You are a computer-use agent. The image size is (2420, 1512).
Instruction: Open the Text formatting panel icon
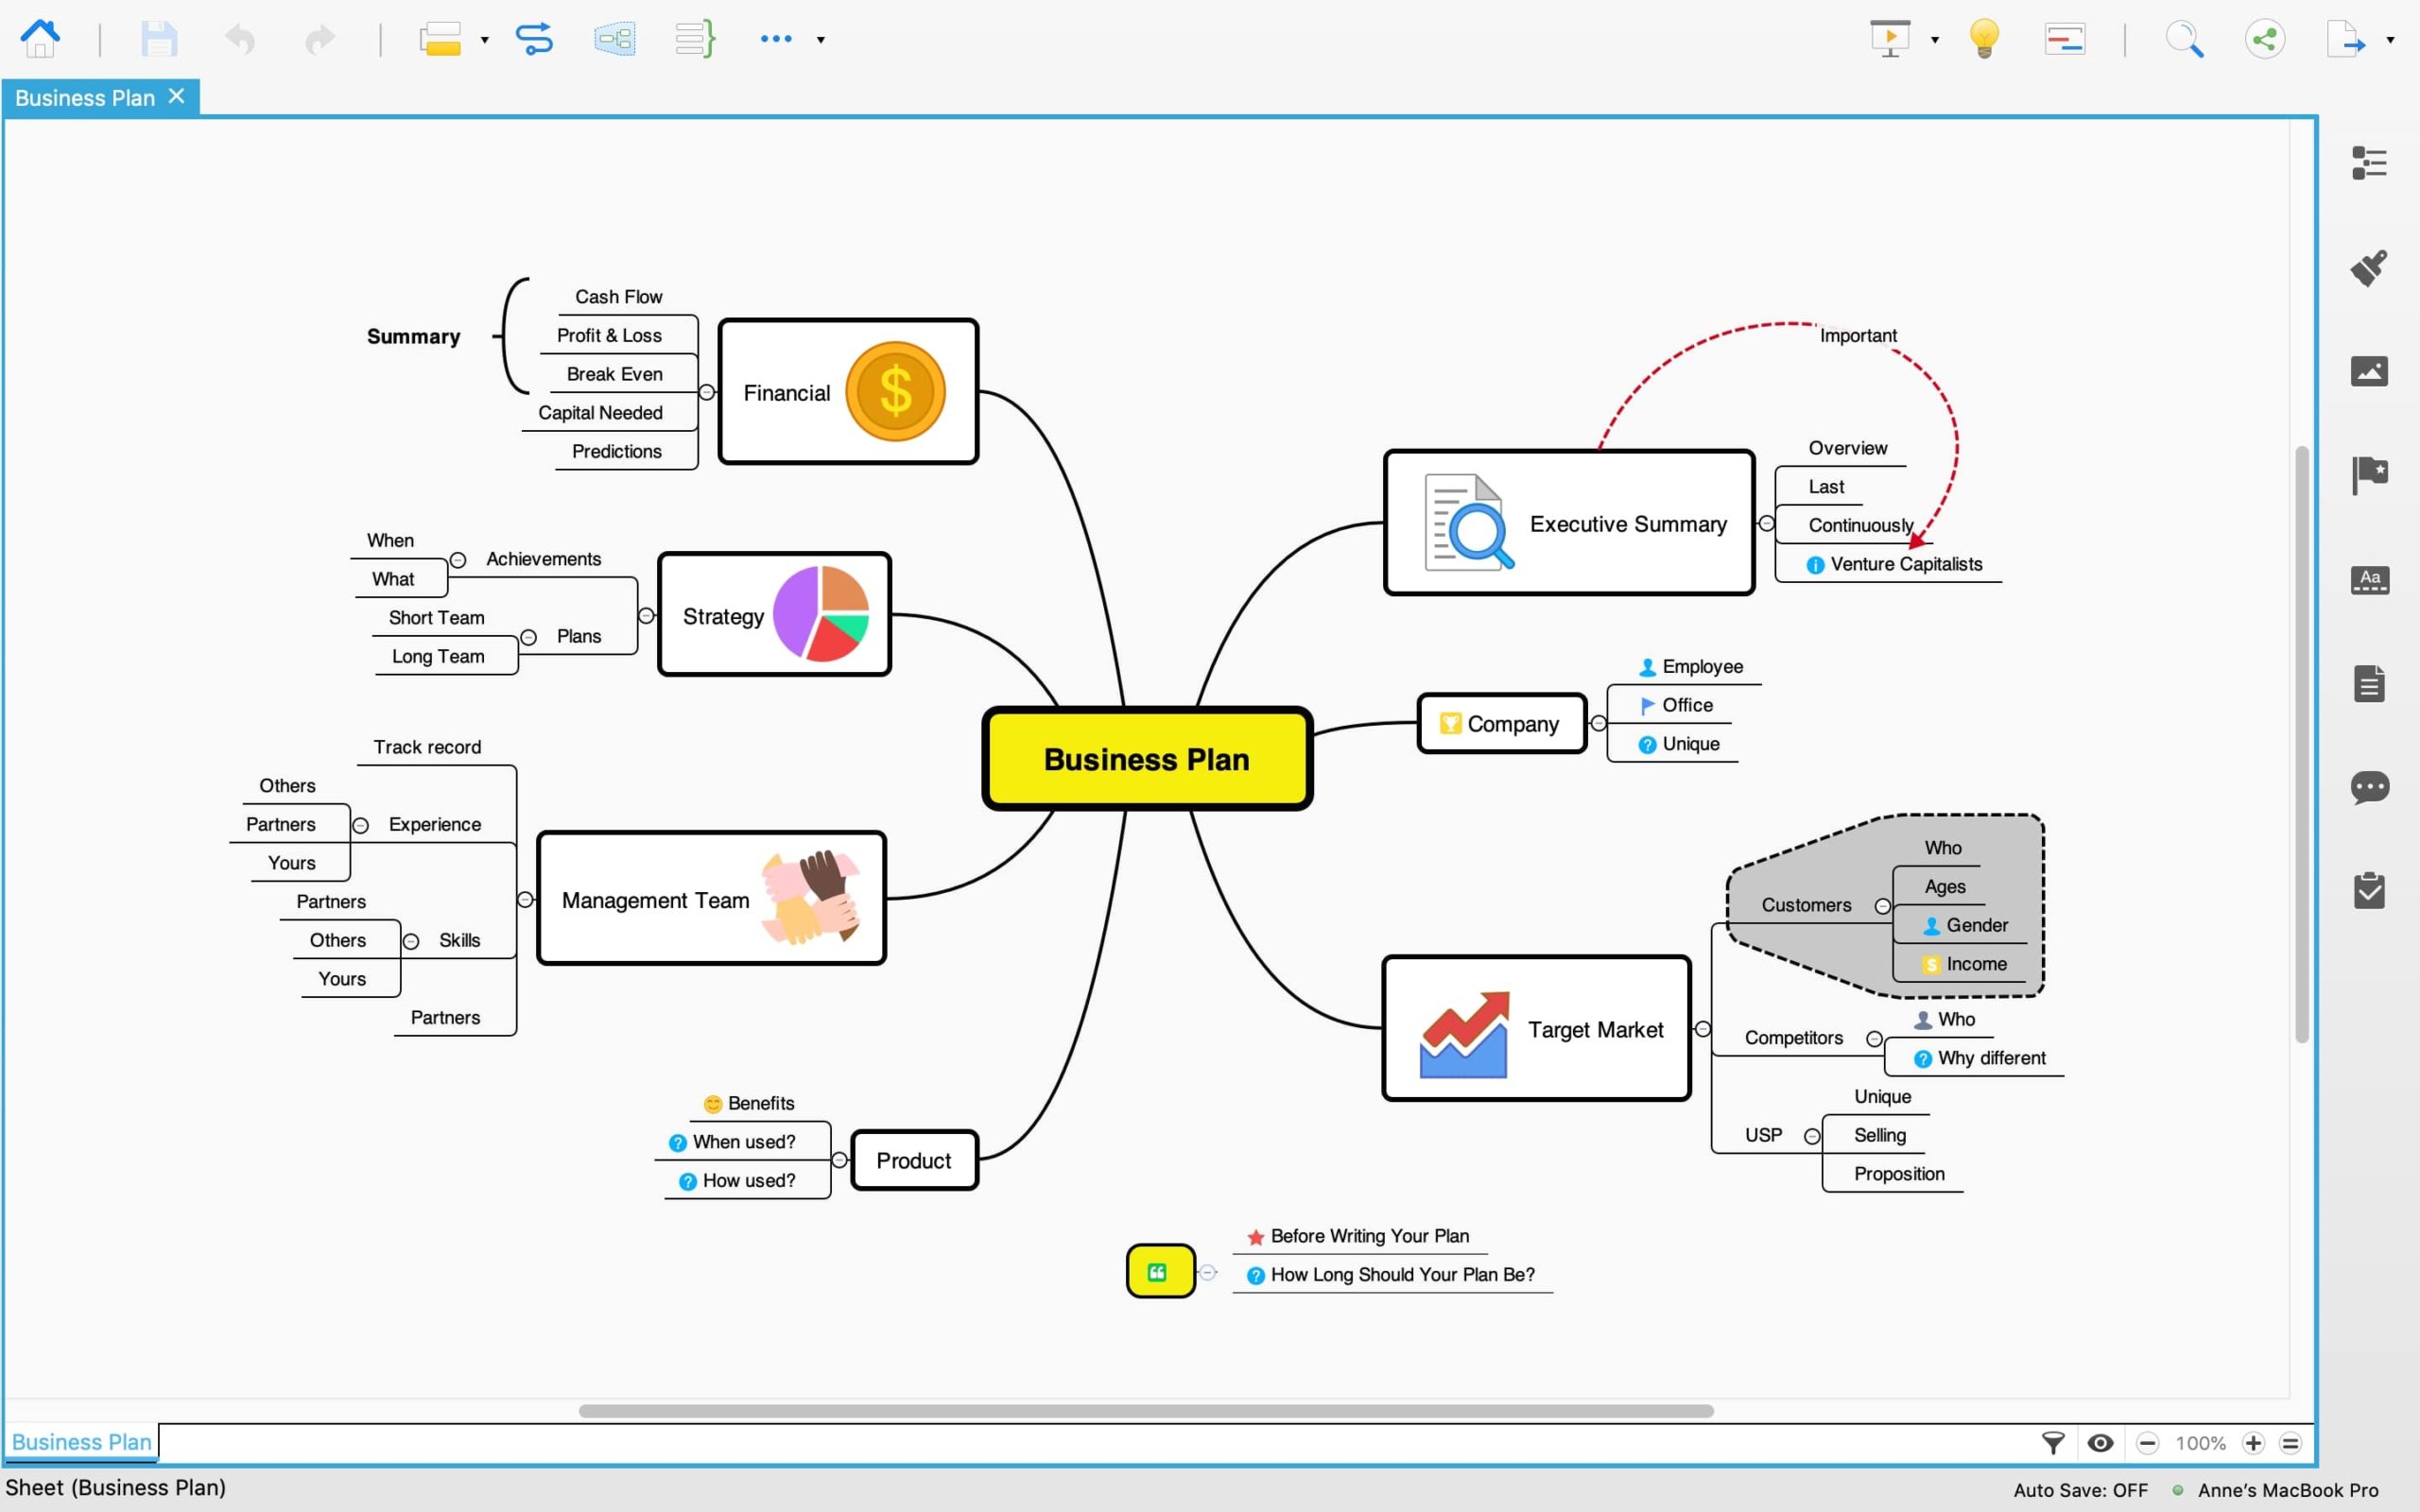(2368, 576)
